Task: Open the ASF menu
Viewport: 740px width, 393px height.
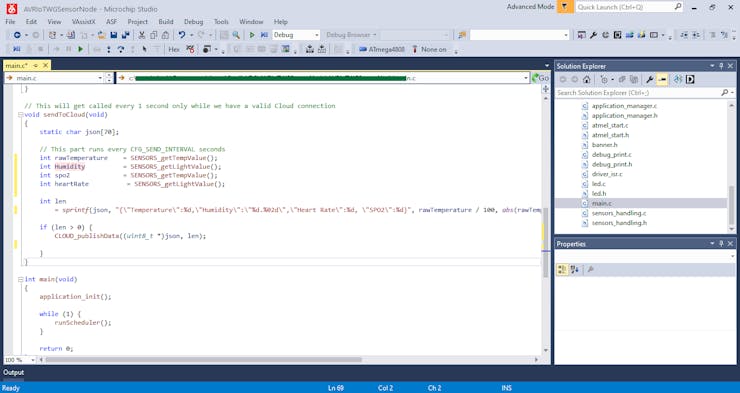Action: pyautogui.click(x=111, y=22)
